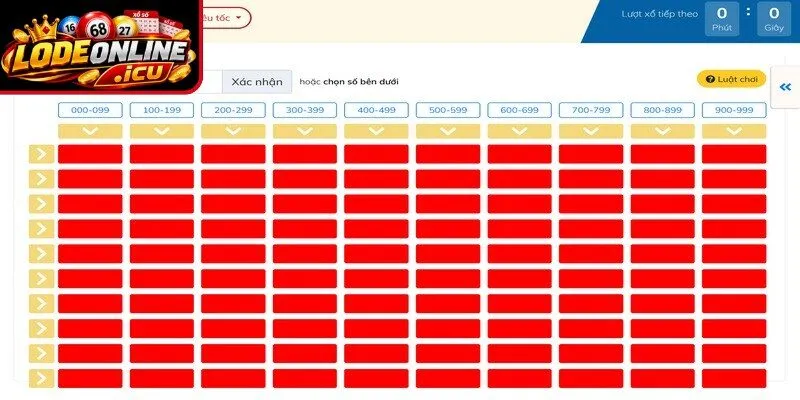Expand the column under 800-899 with down chevron
The image size is (800, 400).
coord(662,131)
